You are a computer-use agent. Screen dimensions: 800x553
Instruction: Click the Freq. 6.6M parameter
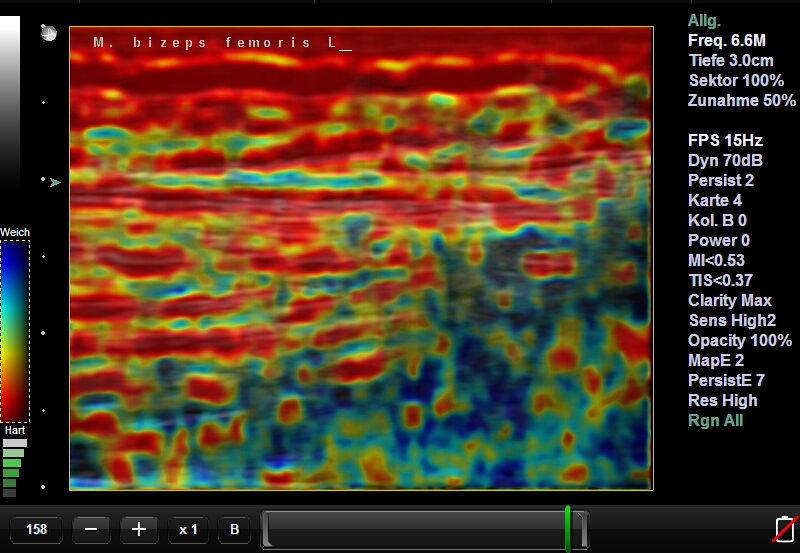[x=727, y=40]
